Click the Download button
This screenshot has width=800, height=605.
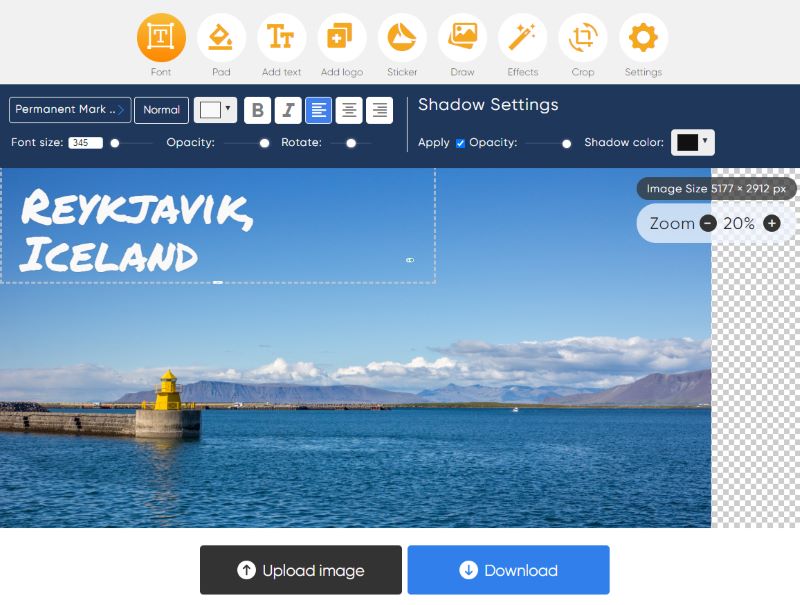tap(508, 570)
